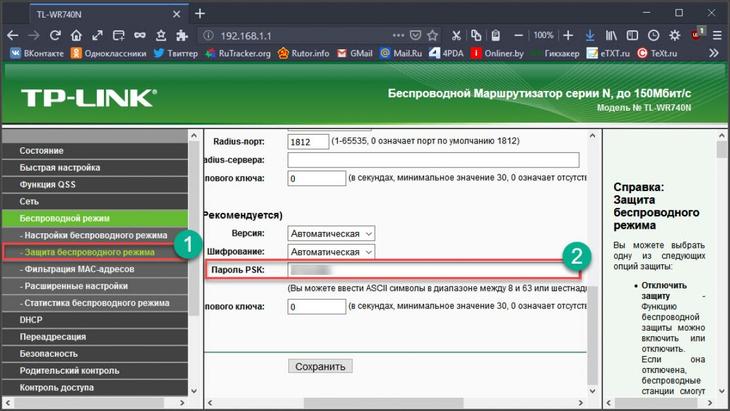The image size is (730, 411).
Task: Open Переадресация menu section
Action: (95, 337)
